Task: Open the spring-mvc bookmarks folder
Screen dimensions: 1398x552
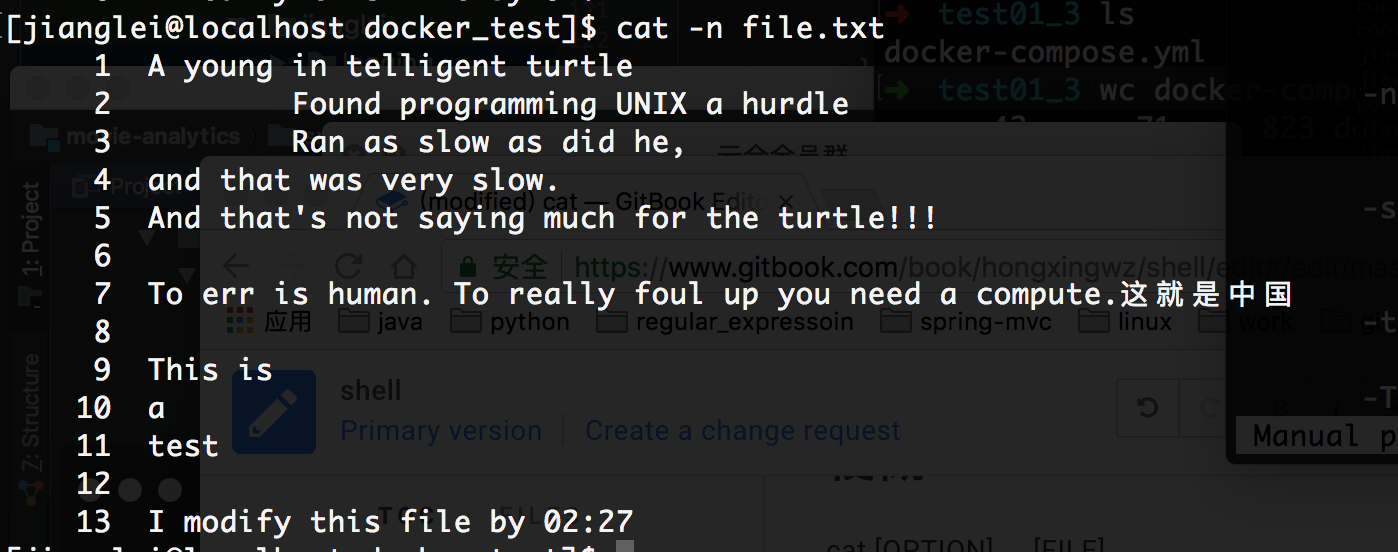Action: tap(967, 321)
